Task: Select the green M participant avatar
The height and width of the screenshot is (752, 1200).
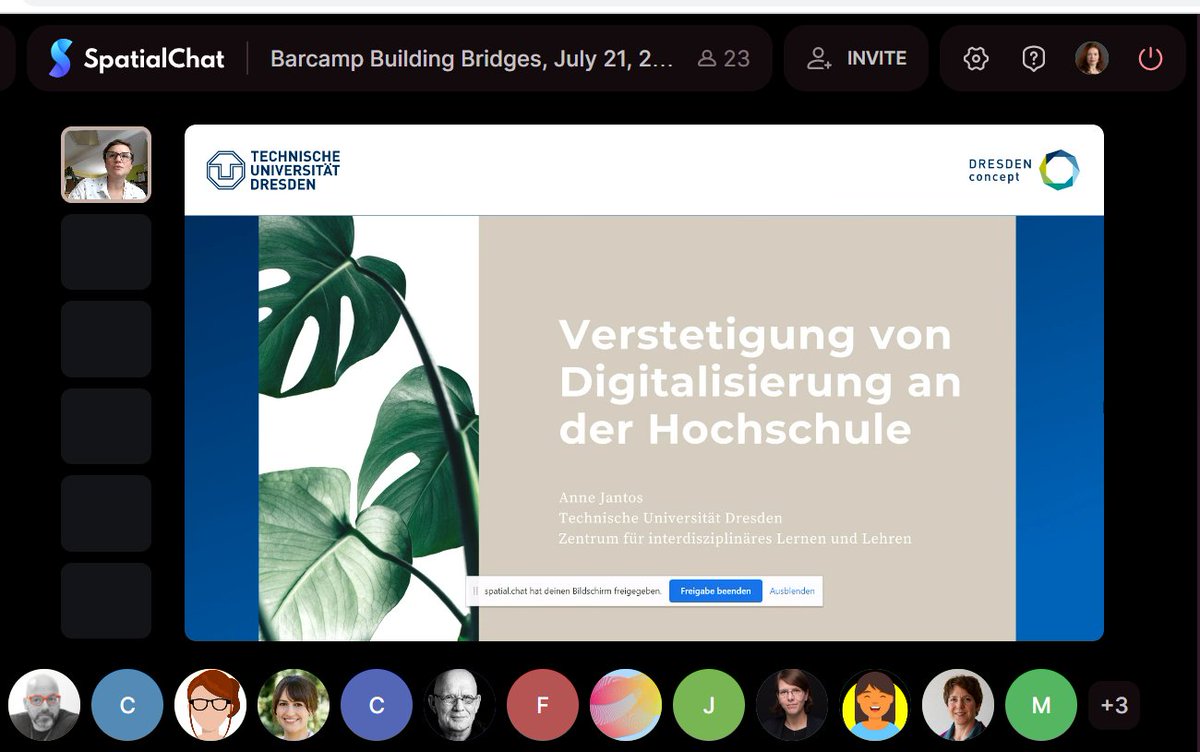Action: point(1040,705)
